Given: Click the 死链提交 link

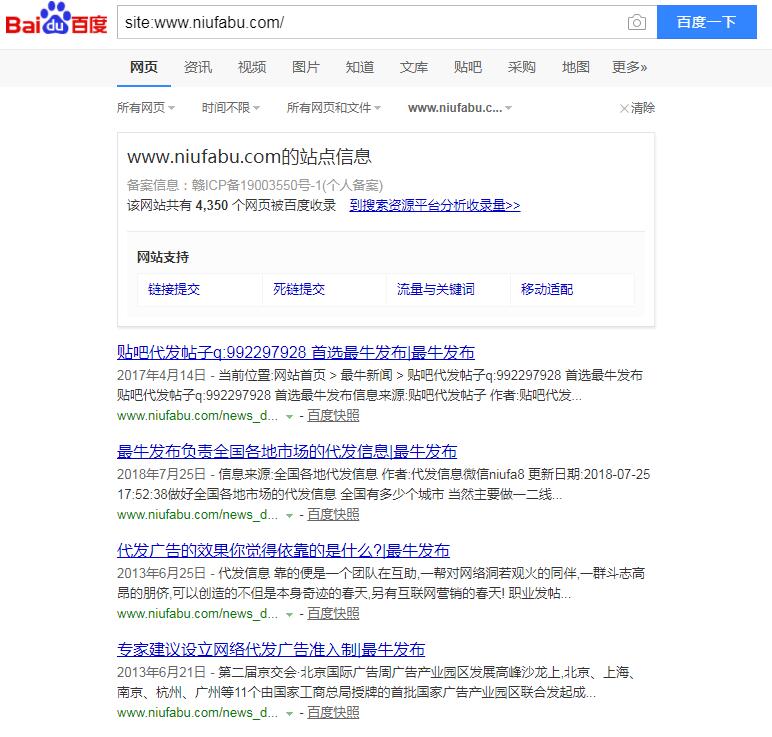Looking at the screenshot, I should 299,289.
